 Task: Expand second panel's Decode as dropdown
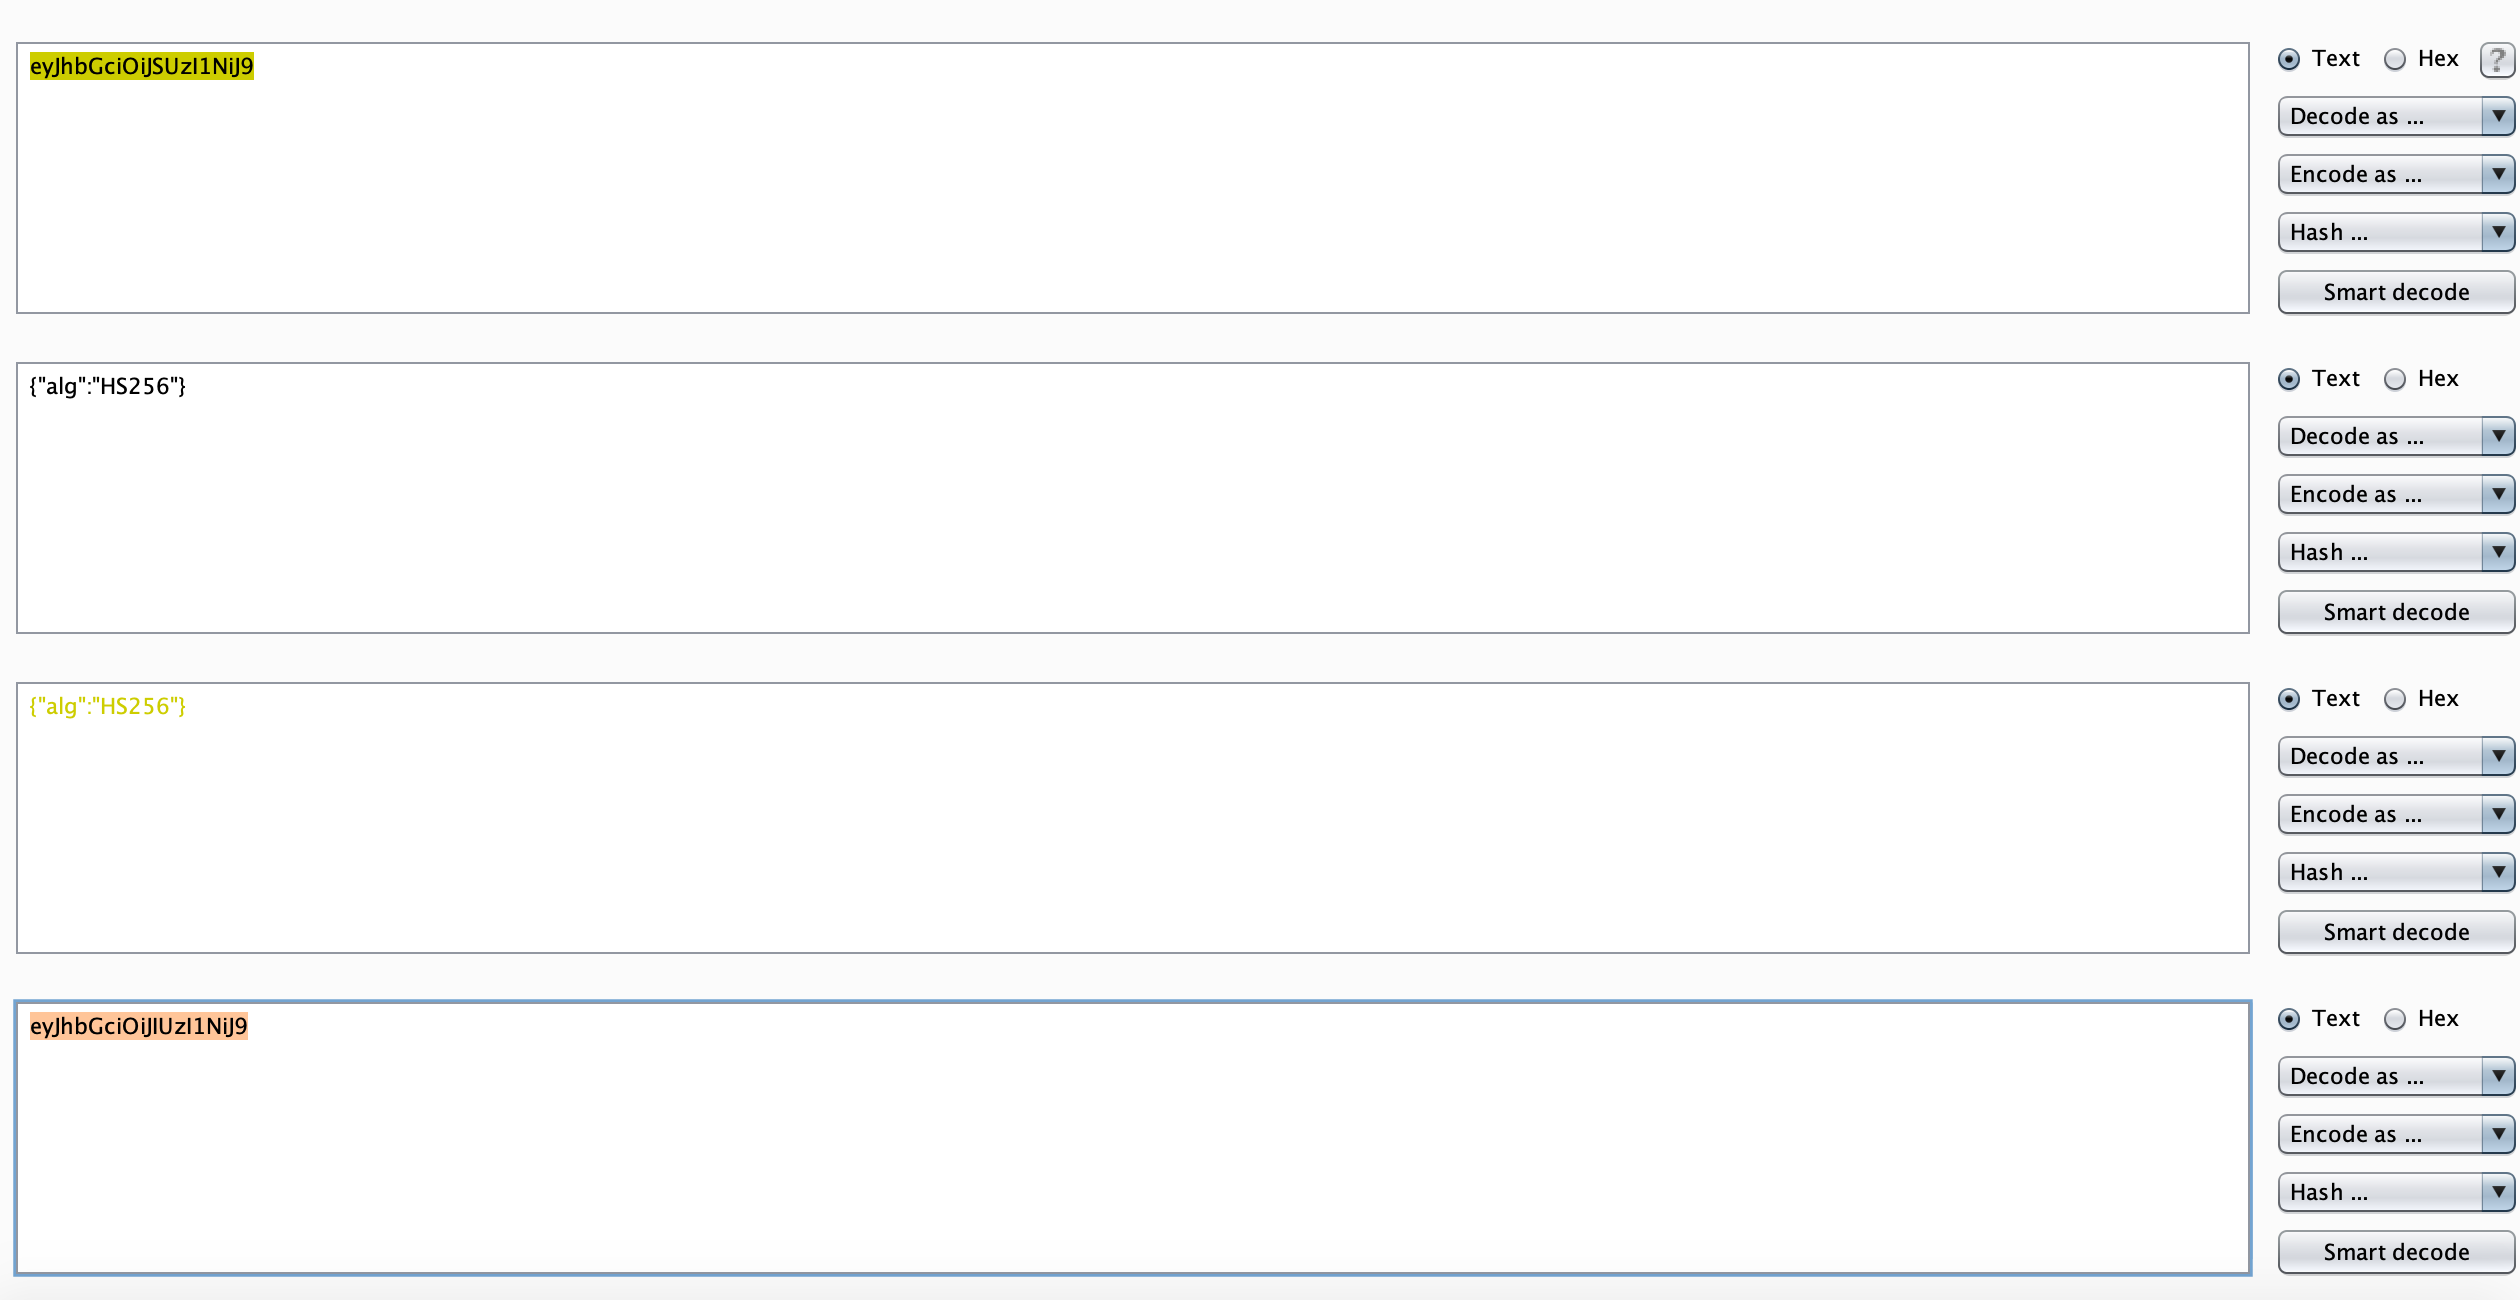[2396, 437]
